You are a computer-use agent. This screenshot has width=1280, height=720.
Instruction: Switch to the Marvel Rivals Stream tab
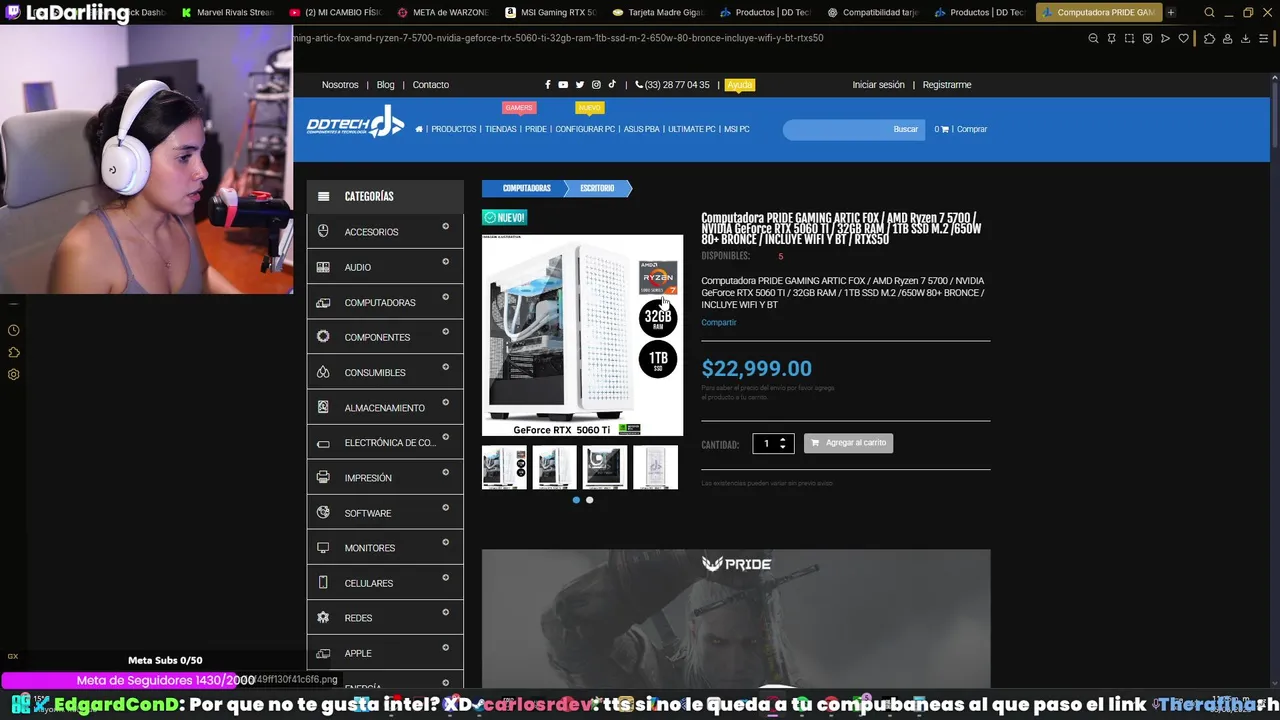click(x=226, y=12)
